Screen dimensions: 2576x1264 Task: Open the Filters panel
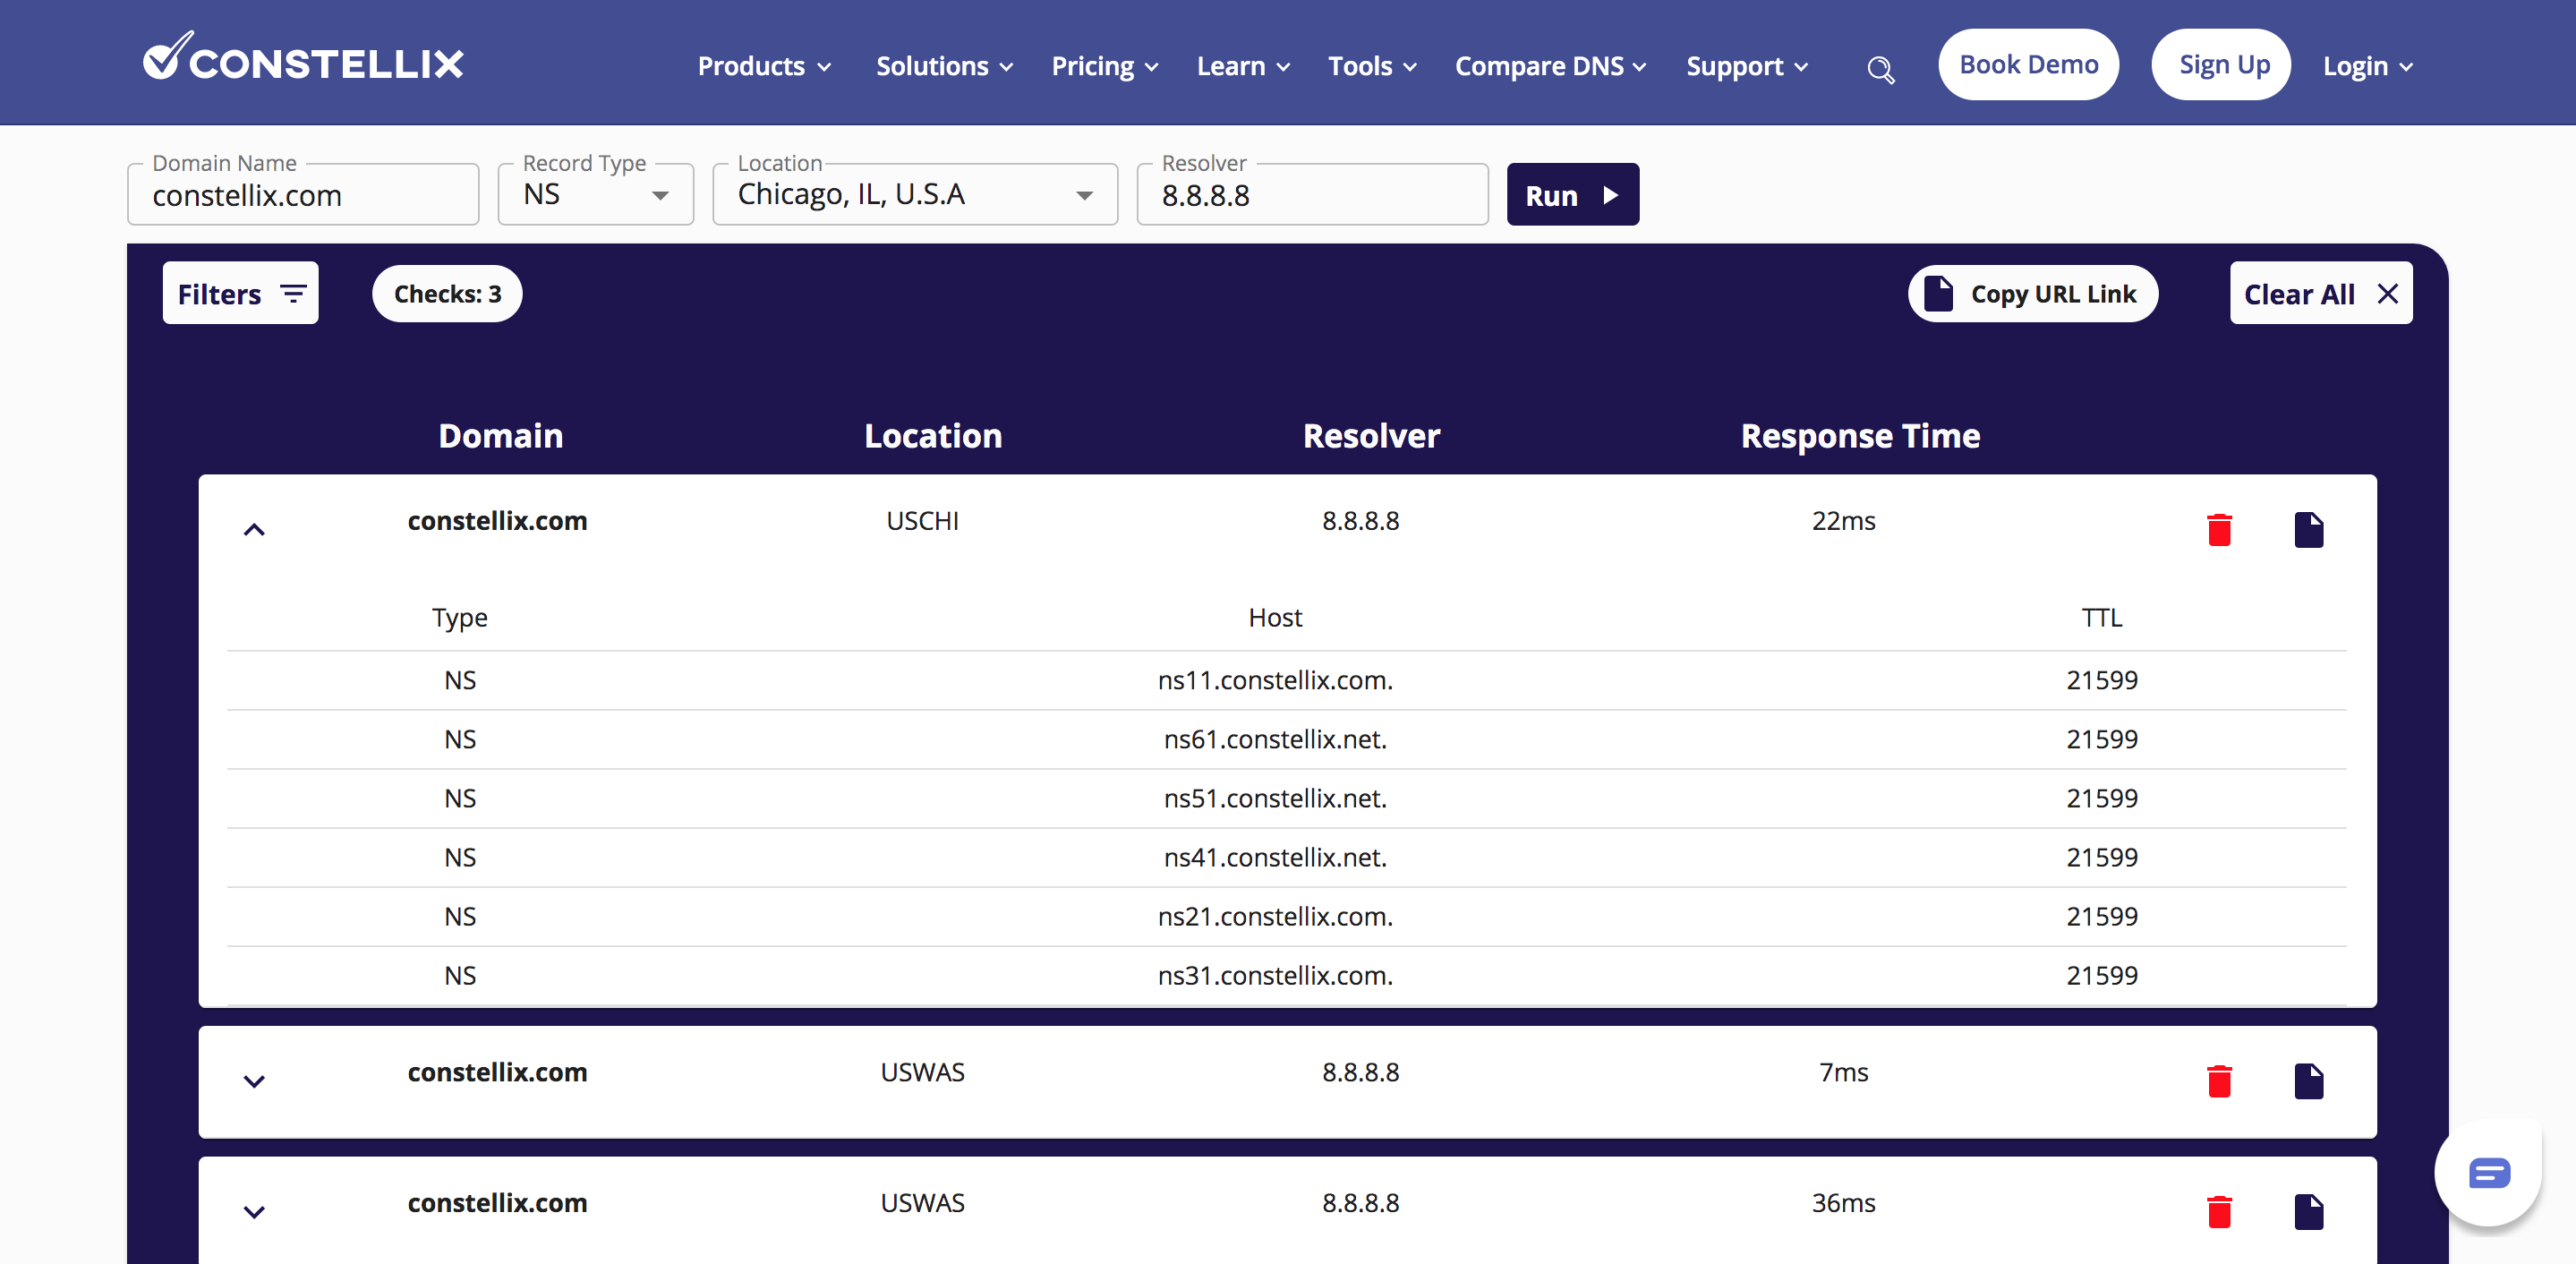click(x=240, y=293)
